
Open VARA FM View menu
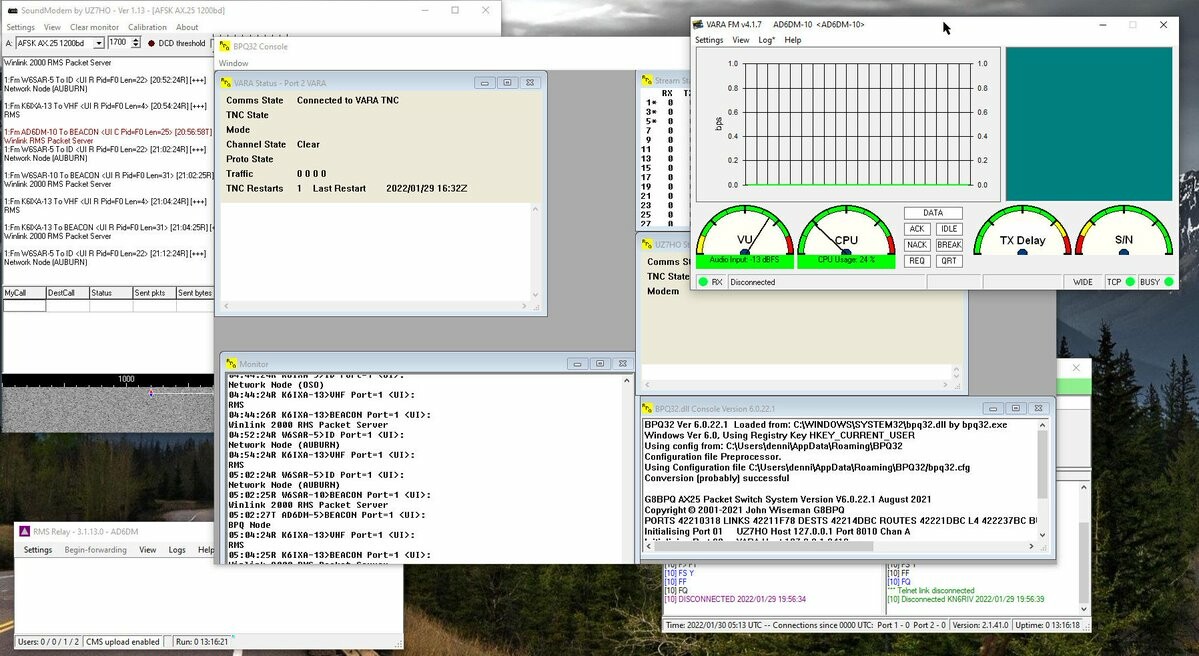[x=741, y=41]
